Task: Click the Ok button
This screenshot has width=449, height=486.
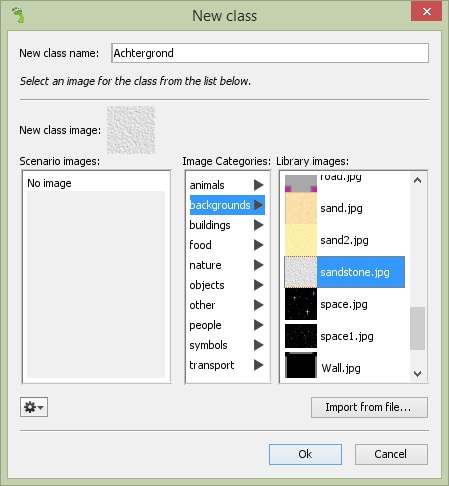Action: pyautogui.click(x=305, y=454)
